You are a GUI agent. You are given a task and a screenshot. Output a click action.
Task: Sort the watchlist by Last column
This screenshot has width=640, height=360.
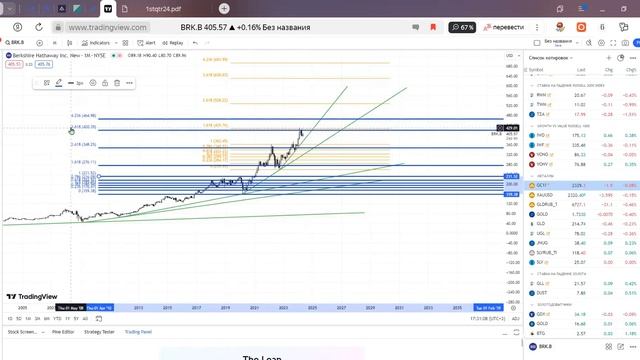[x=581, y=70]
